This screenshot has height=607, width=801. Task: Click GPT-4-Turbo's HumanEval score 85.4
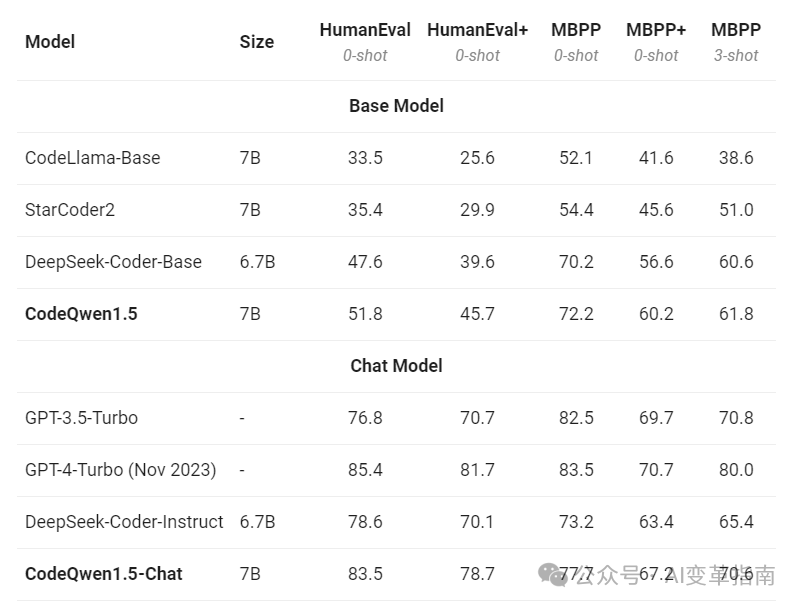[364, 470]
